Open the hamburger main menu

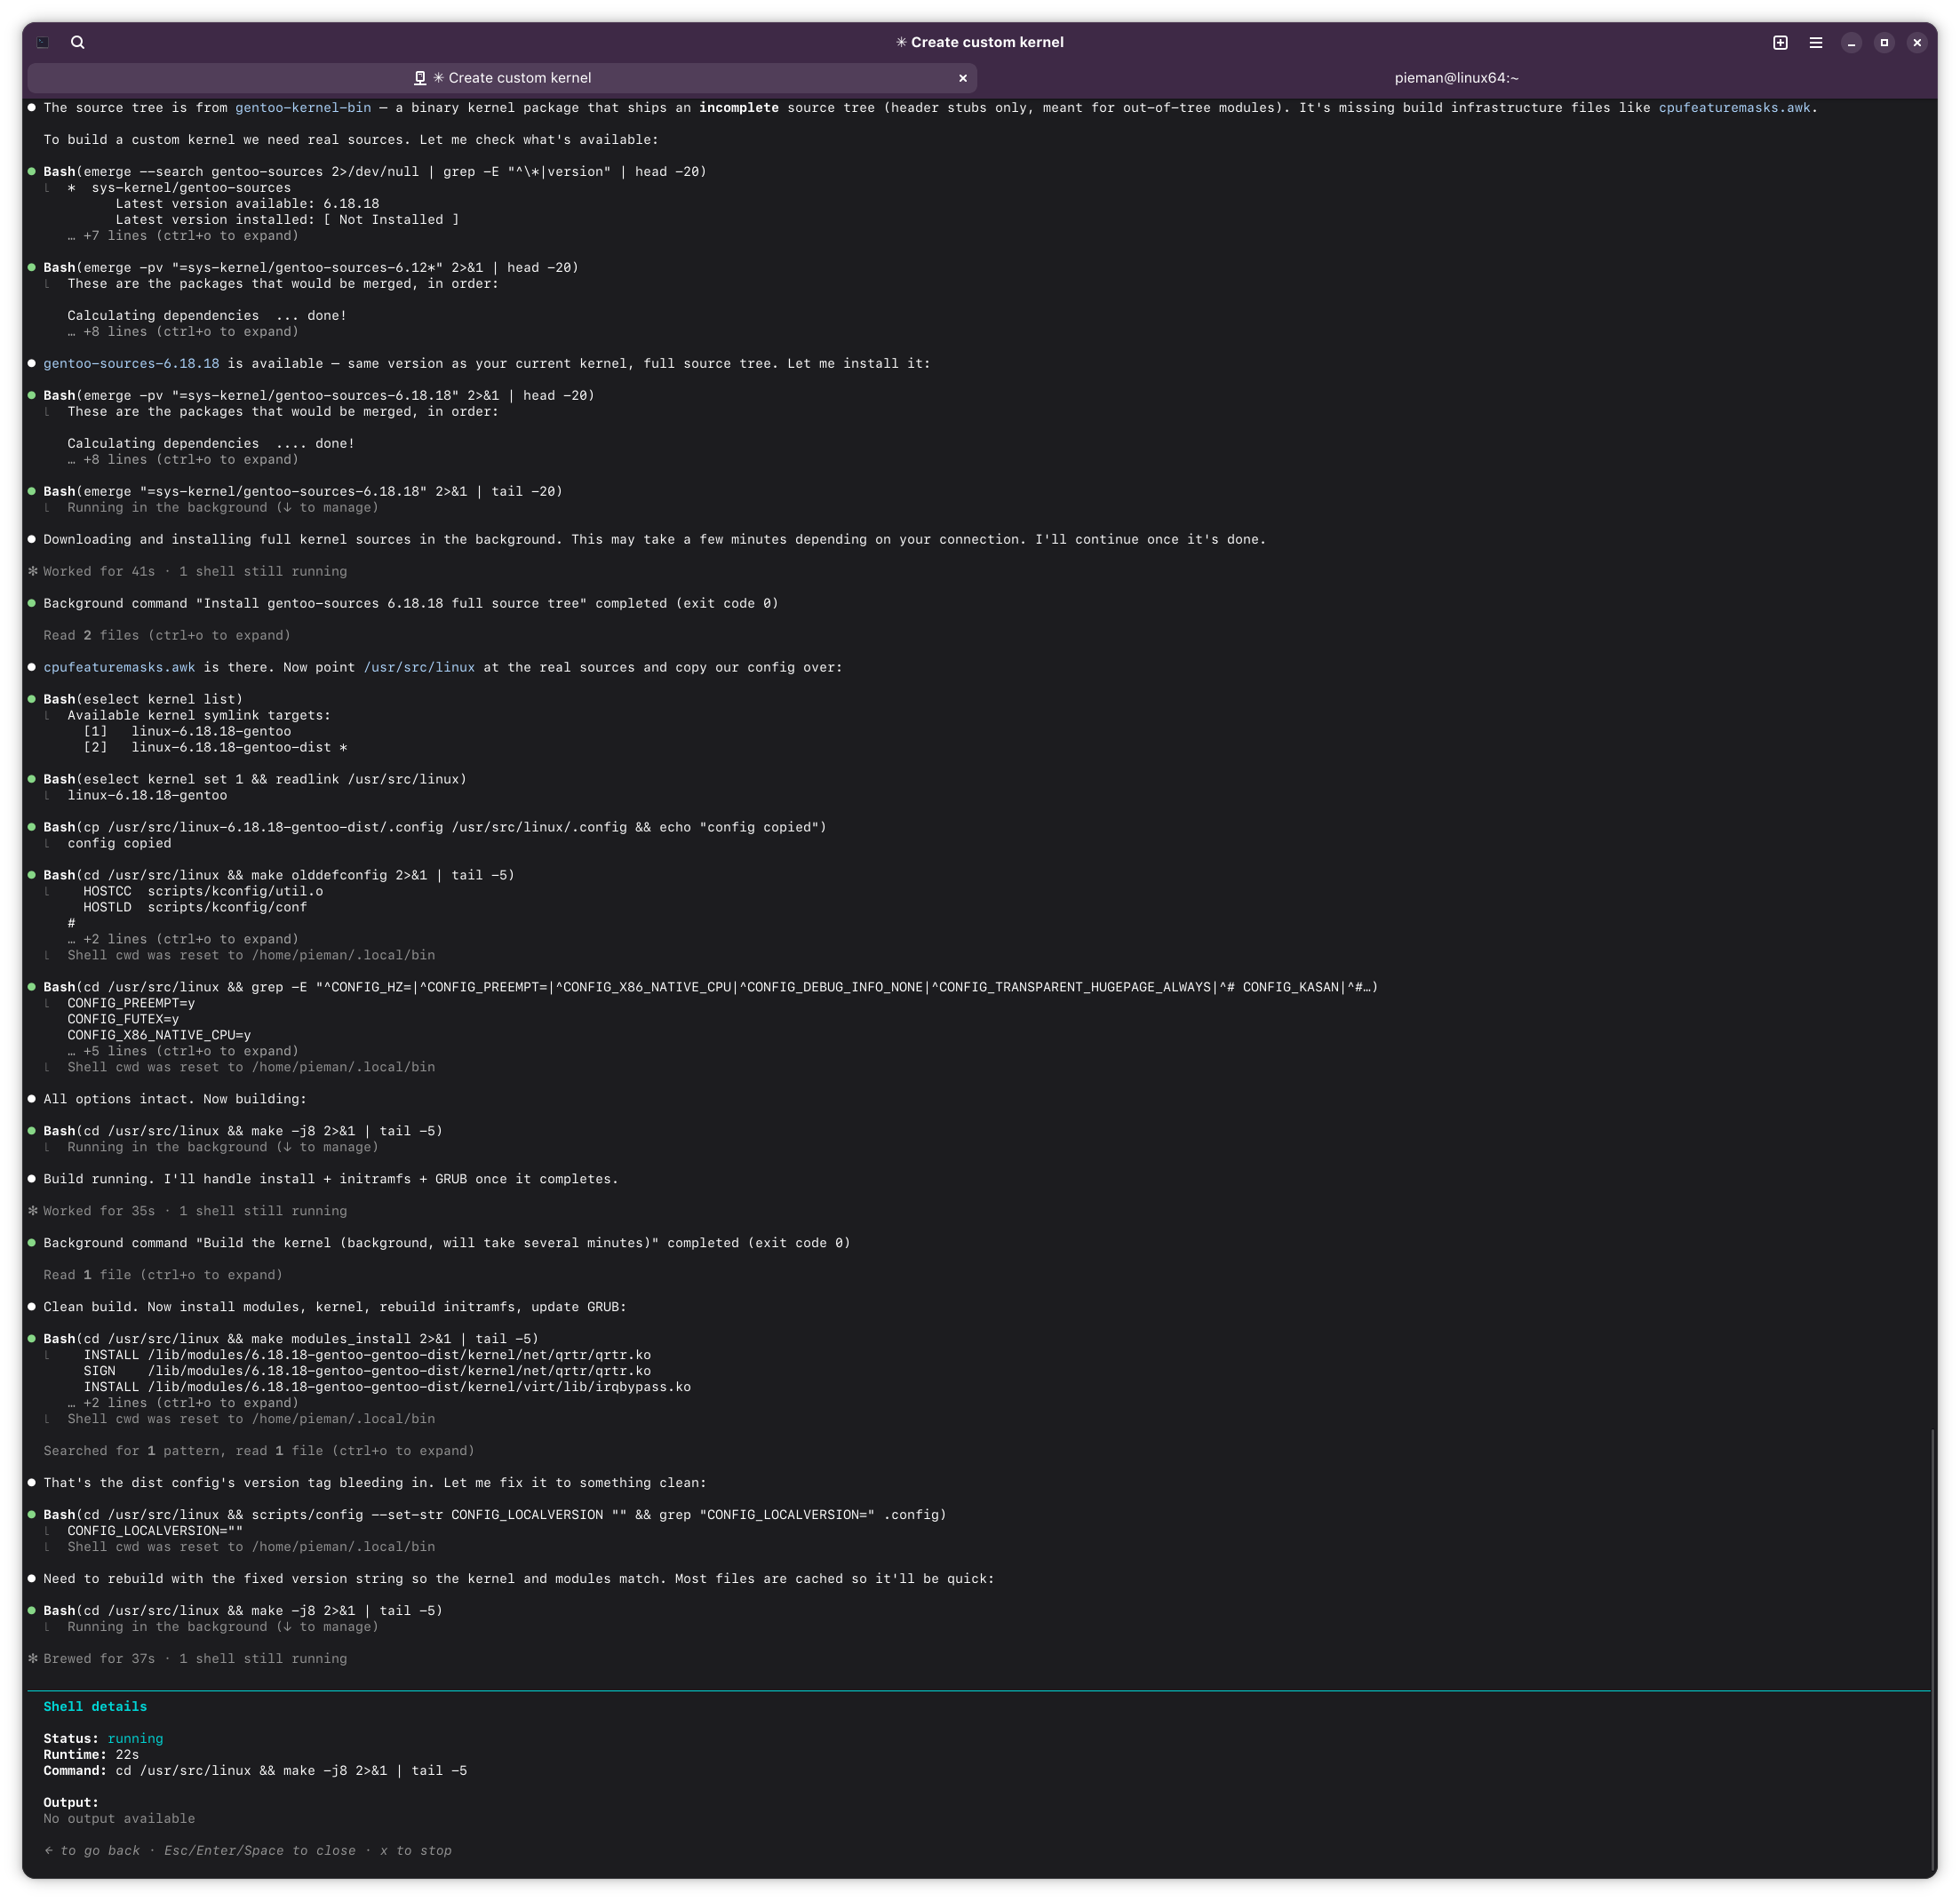click(1816, 42)
